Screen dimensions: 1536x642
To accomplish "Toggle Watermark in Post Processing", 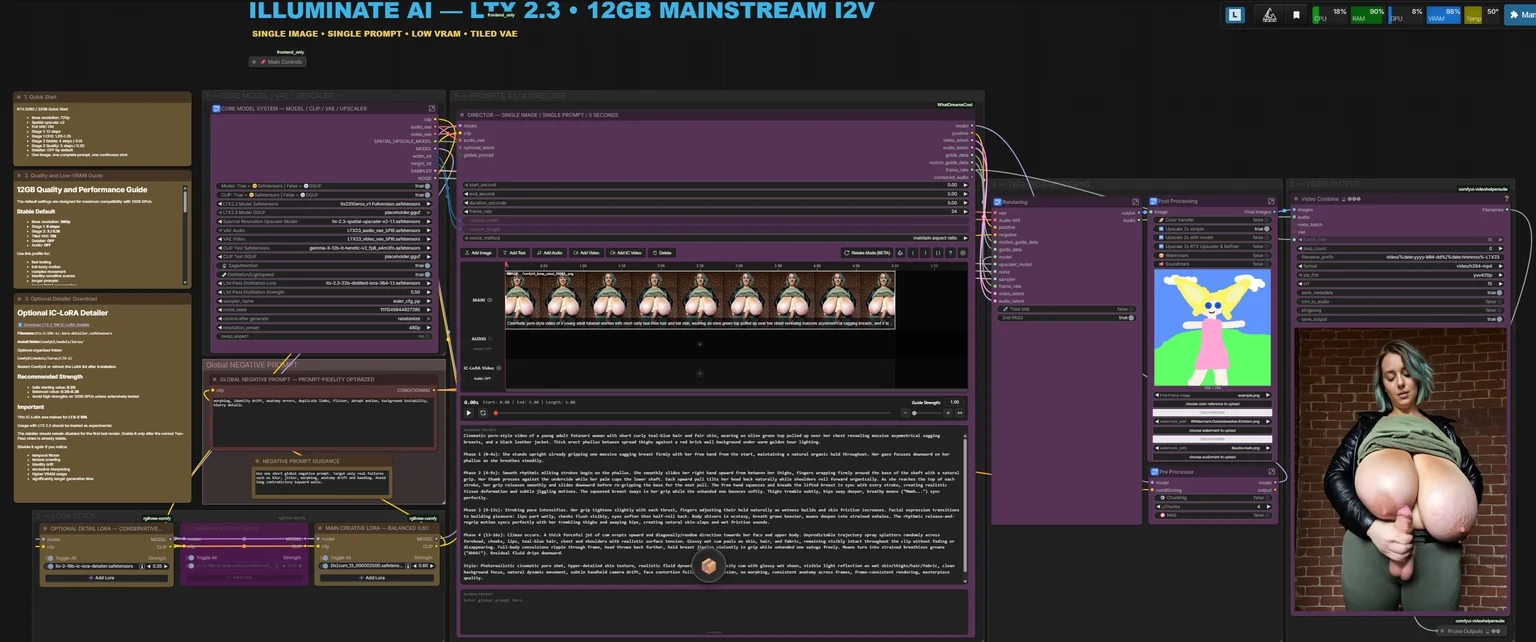I will tap(1213, 255).
